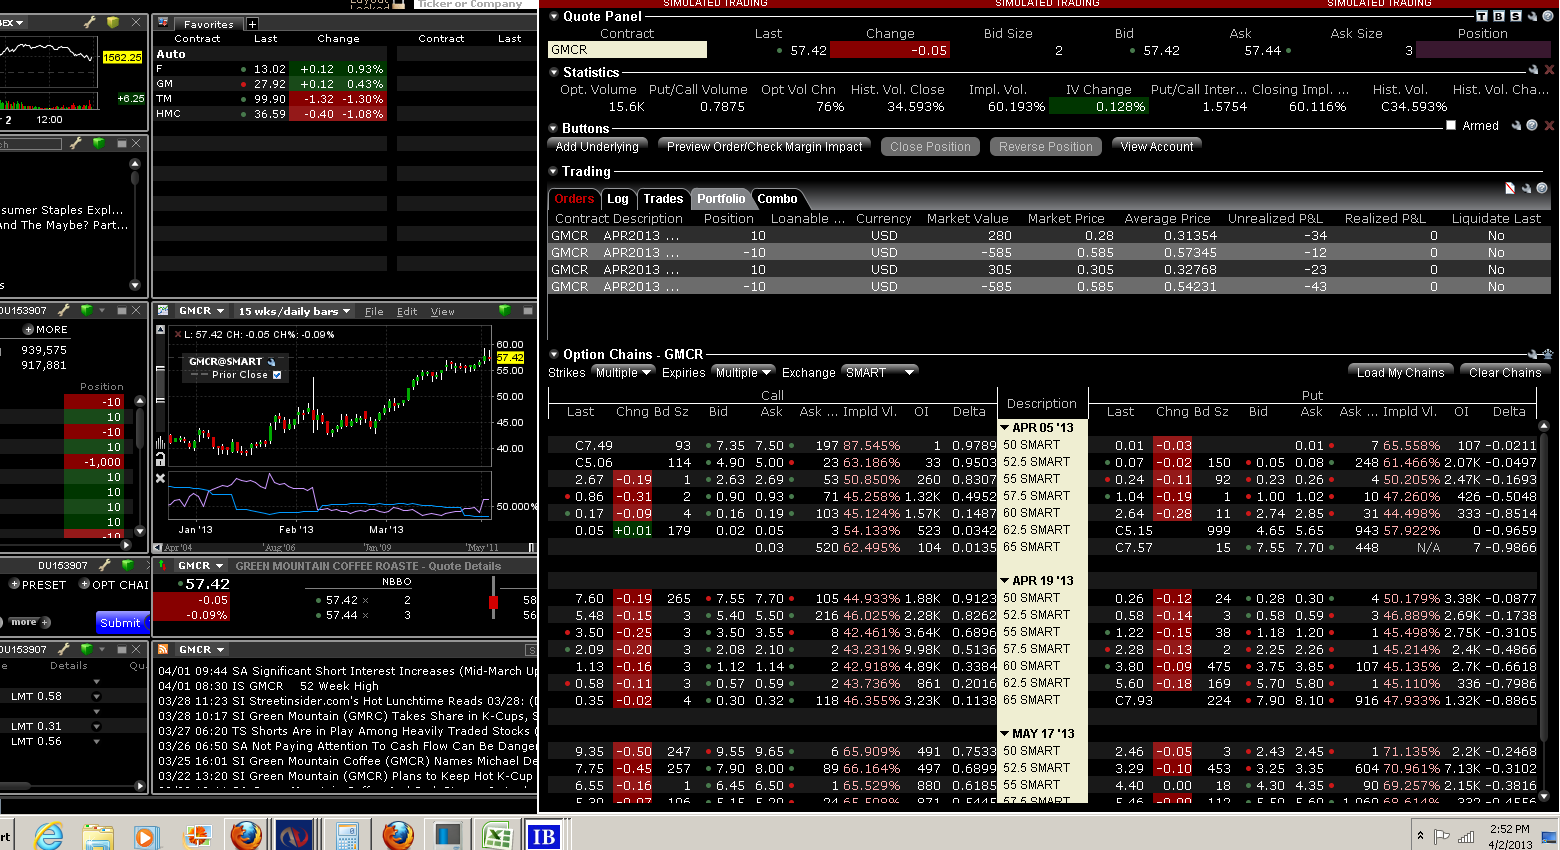Open Option Chains wrench configuration
This screenshot has height=850, width=1560.
coord(1533,354)
